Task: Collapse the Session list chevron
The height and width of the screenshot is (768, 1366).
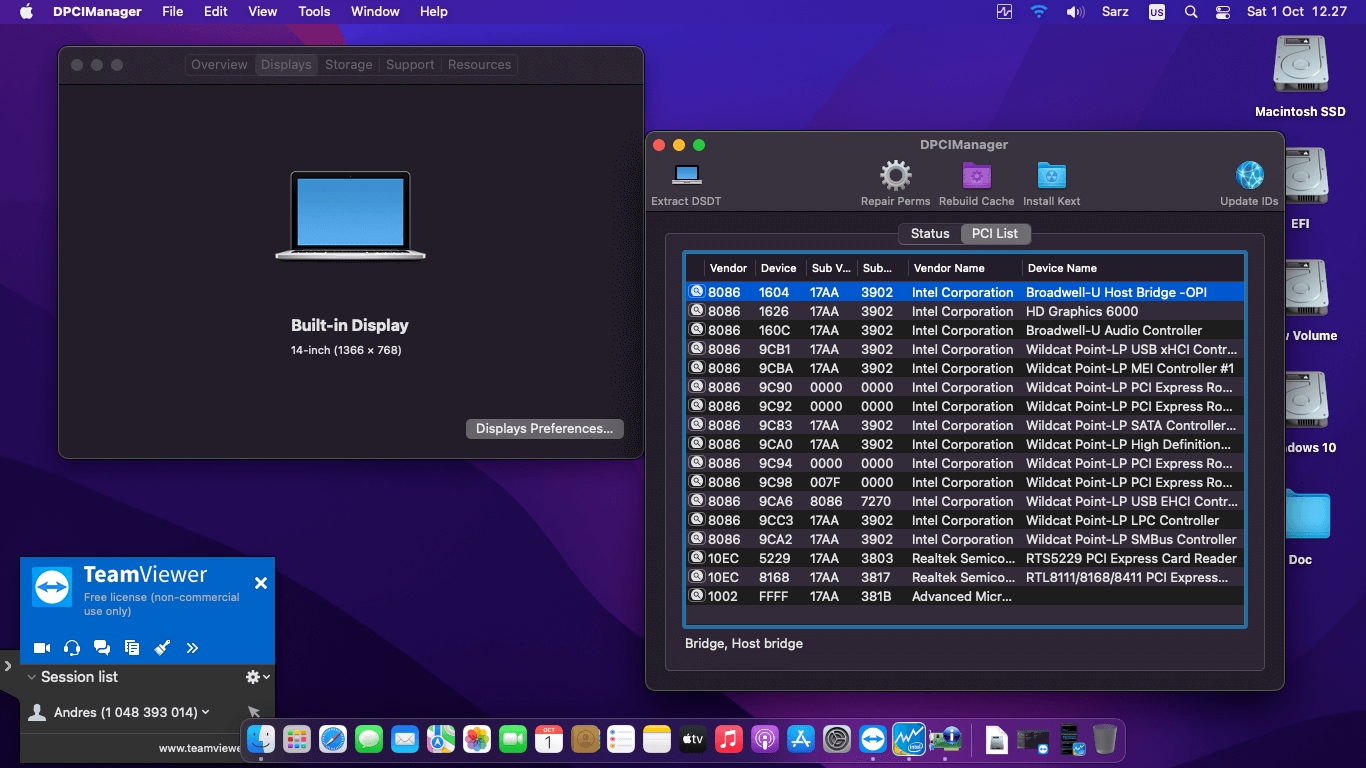Action: pos(32,677)
